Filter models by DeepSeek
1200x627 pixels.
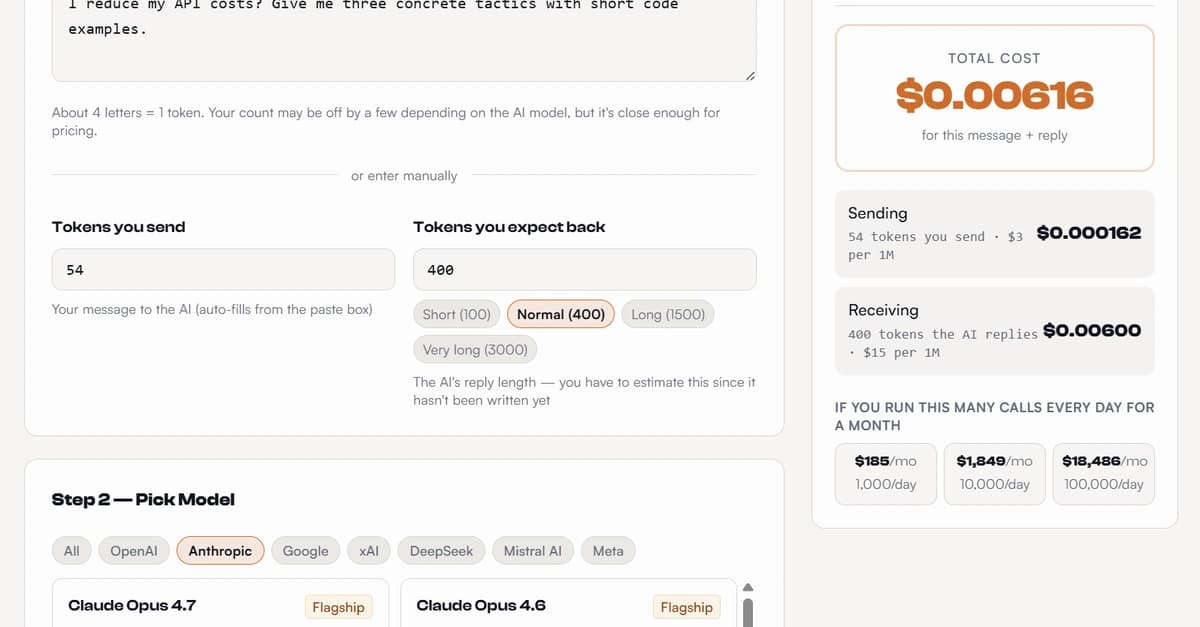pyautogui.click(x=441, y=551)
